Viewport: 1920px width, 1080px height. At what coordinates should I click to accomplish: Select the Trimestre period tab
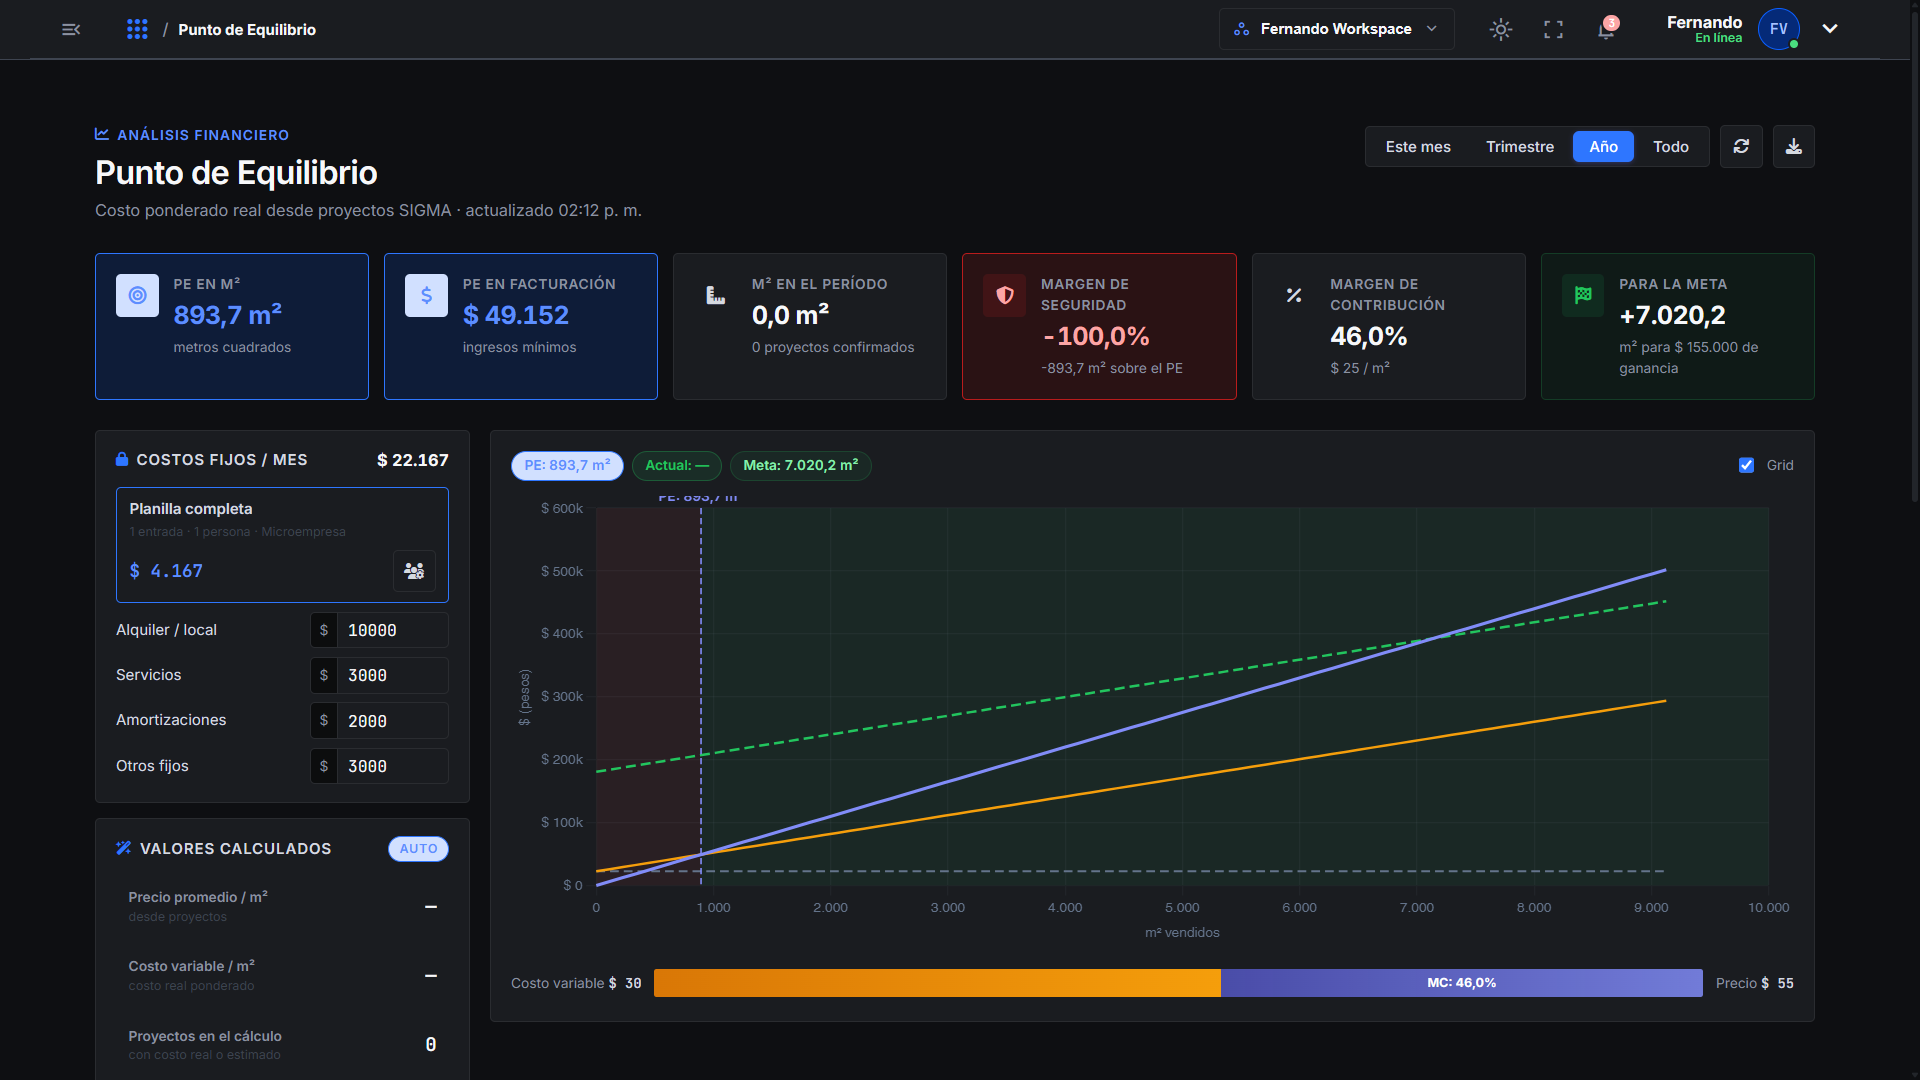click(x=1520, y=146)
